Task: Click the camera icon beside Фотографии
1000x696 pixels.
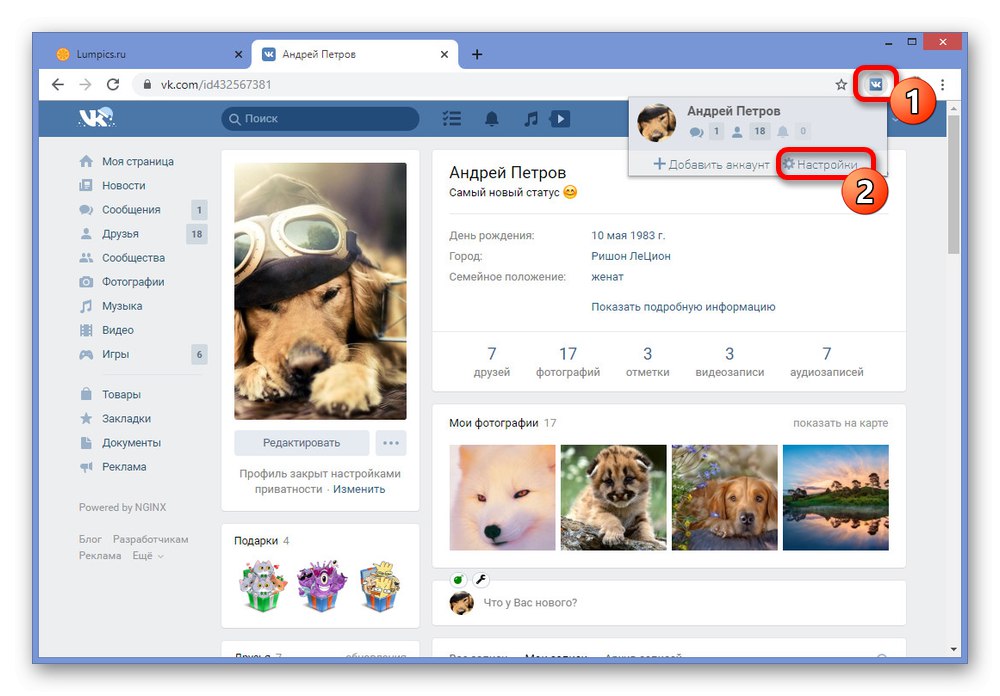Action: (x=86, y=282)
